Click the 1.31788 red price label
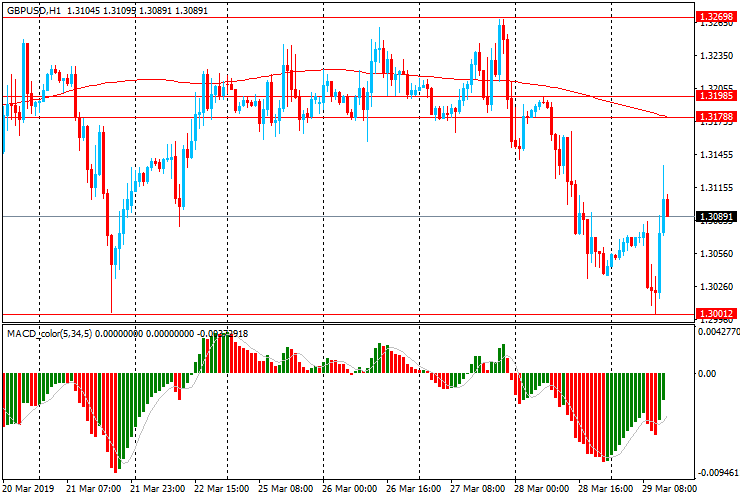Screen dimensions: 740x500 [716, 117]
